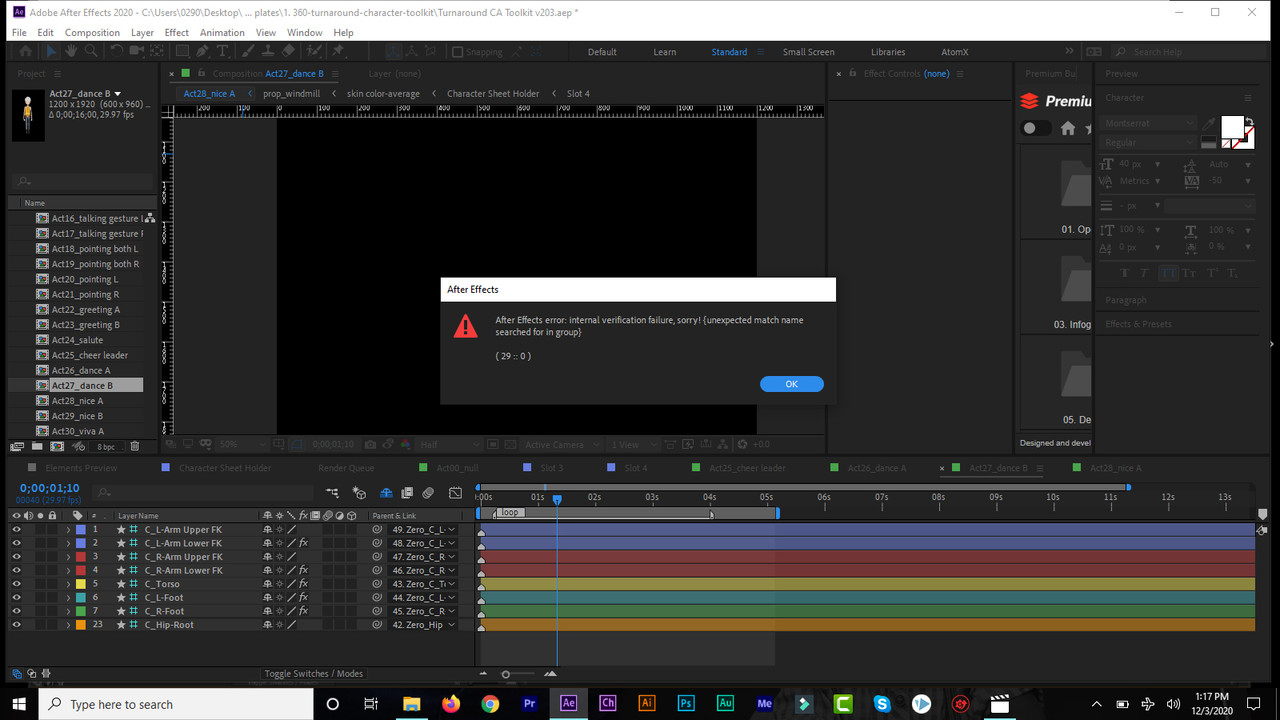Switch to the Act26_dance A timeline tab
Viewport: 1280px width, 720px height.
pos(877,468)
